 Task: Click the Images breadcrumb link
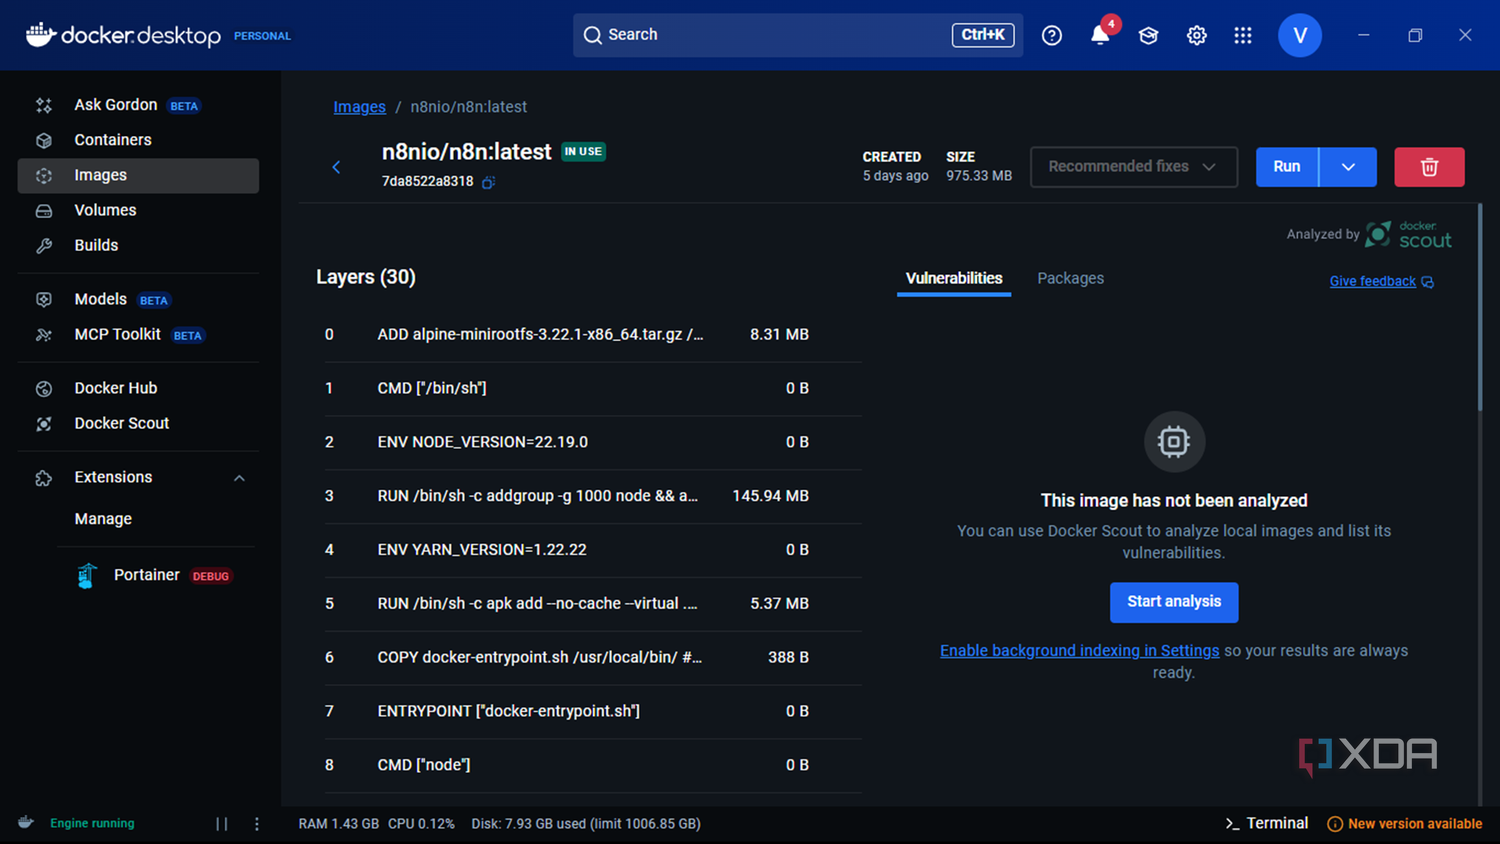coord(359,107)
